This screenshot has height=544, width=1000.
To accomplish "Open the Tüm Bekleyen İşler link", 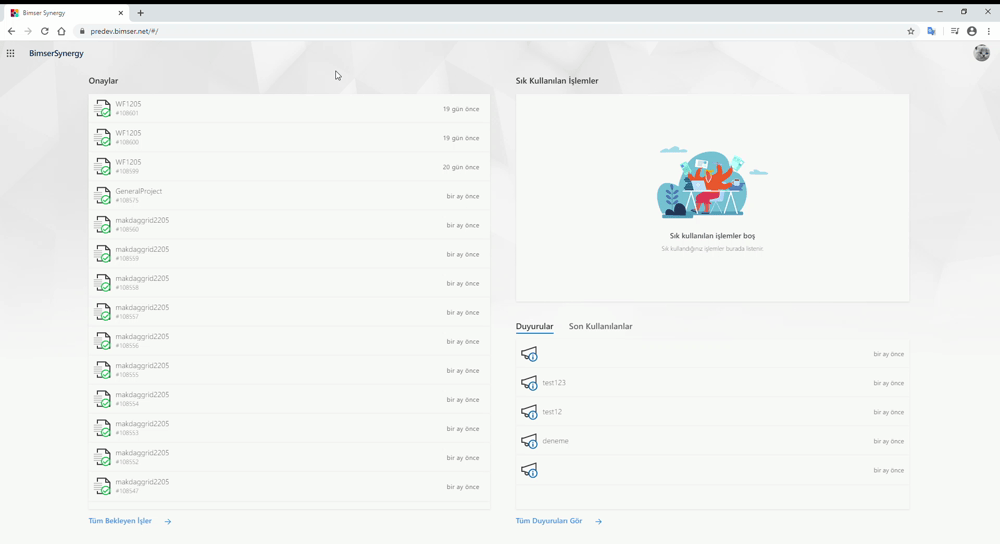I will point(120,521).
